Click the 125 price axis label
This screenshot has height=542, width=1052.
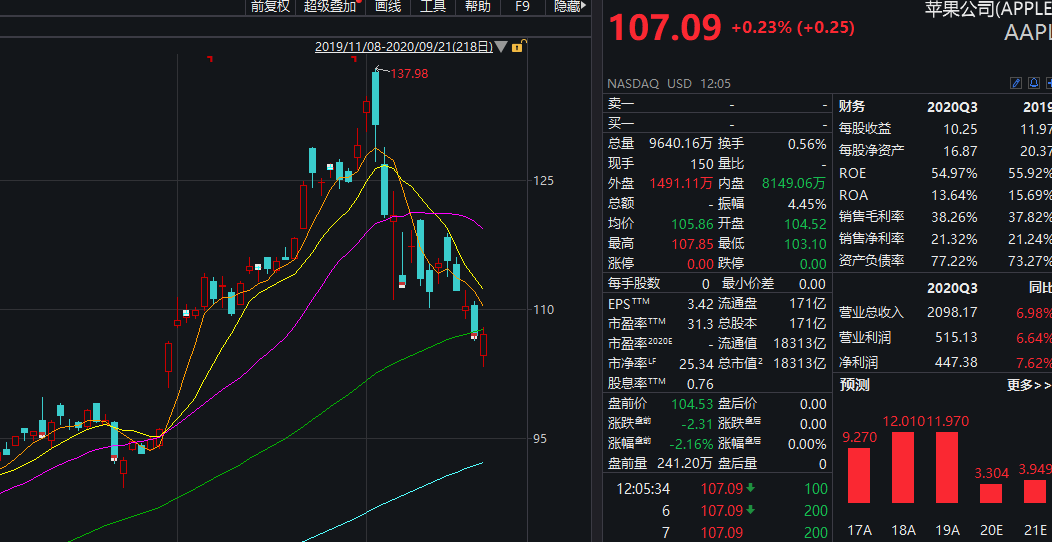543,180
